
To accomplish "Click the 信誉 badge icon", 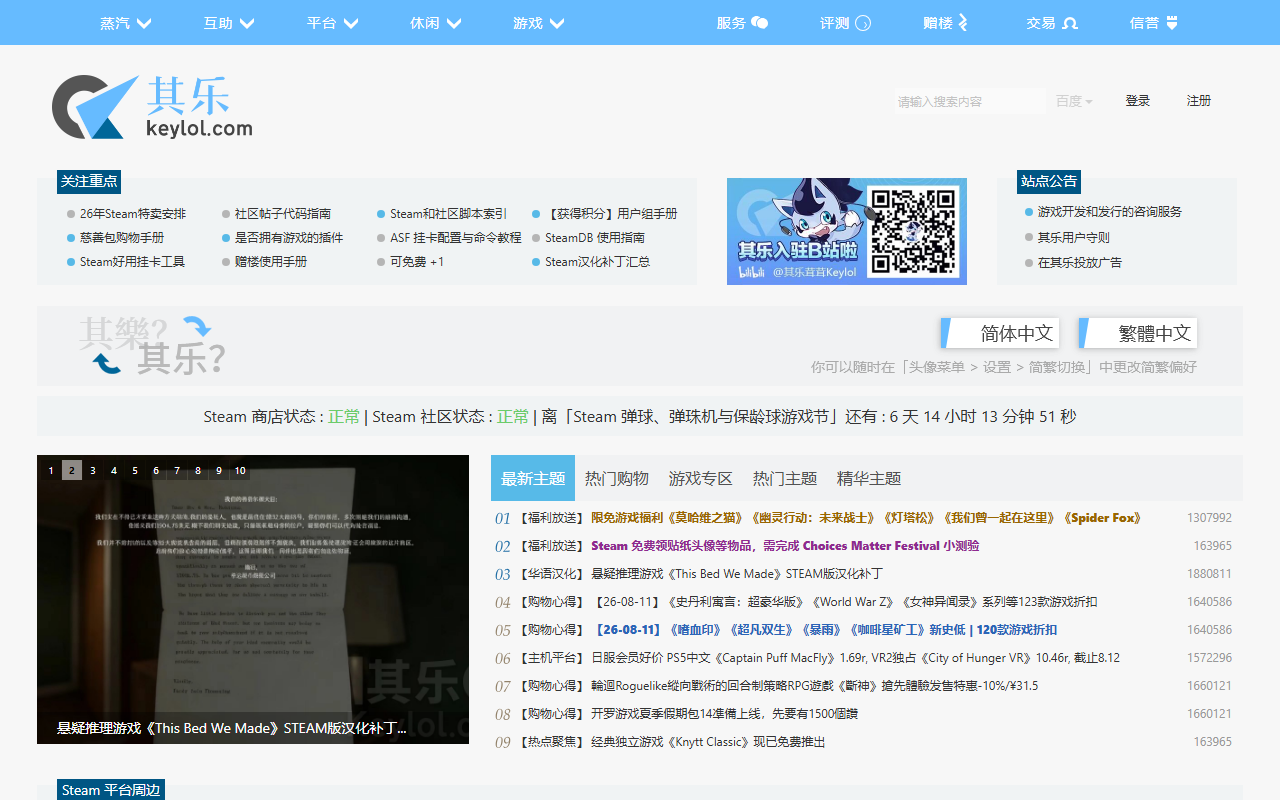I will click(1172, 23).
